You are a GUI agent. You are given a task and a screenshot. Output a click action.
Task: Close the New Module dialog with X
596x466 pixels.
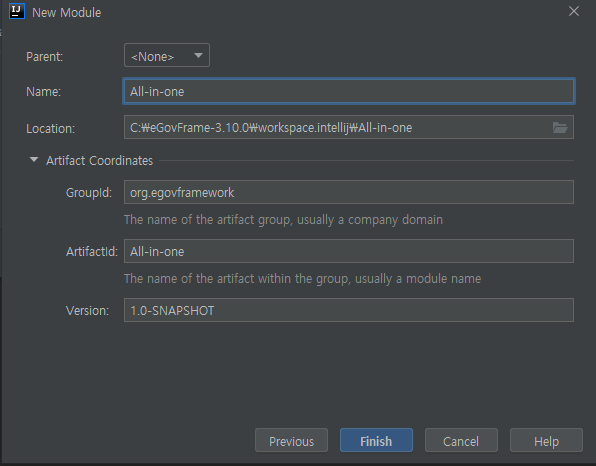point(574,11)
